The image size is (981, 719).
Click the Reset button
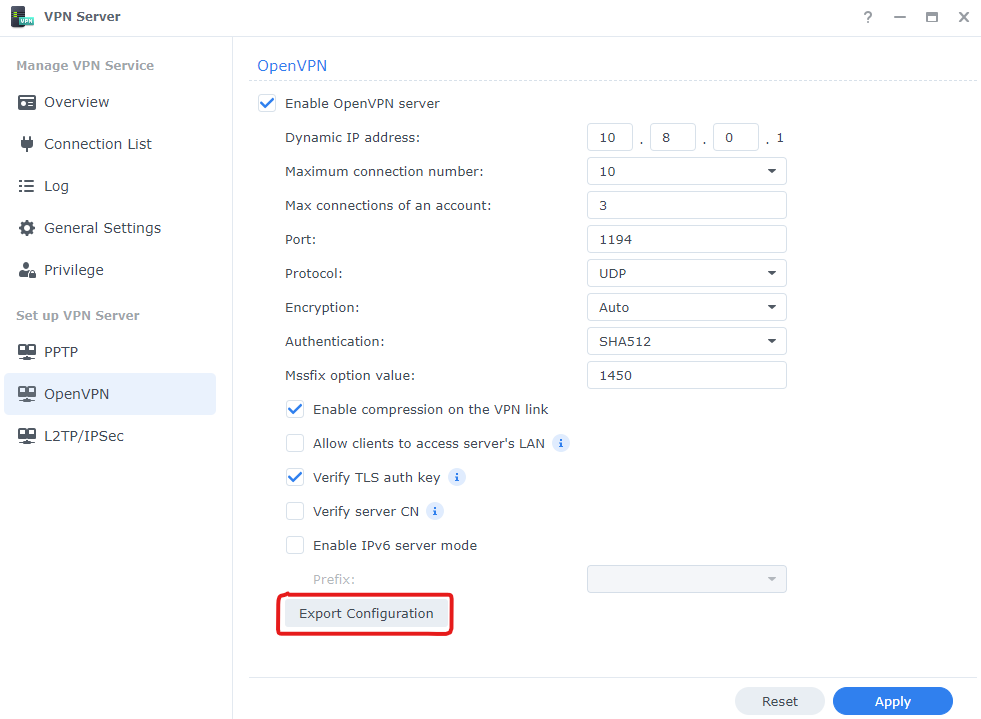pyautogui.click(x=780, y=701)
